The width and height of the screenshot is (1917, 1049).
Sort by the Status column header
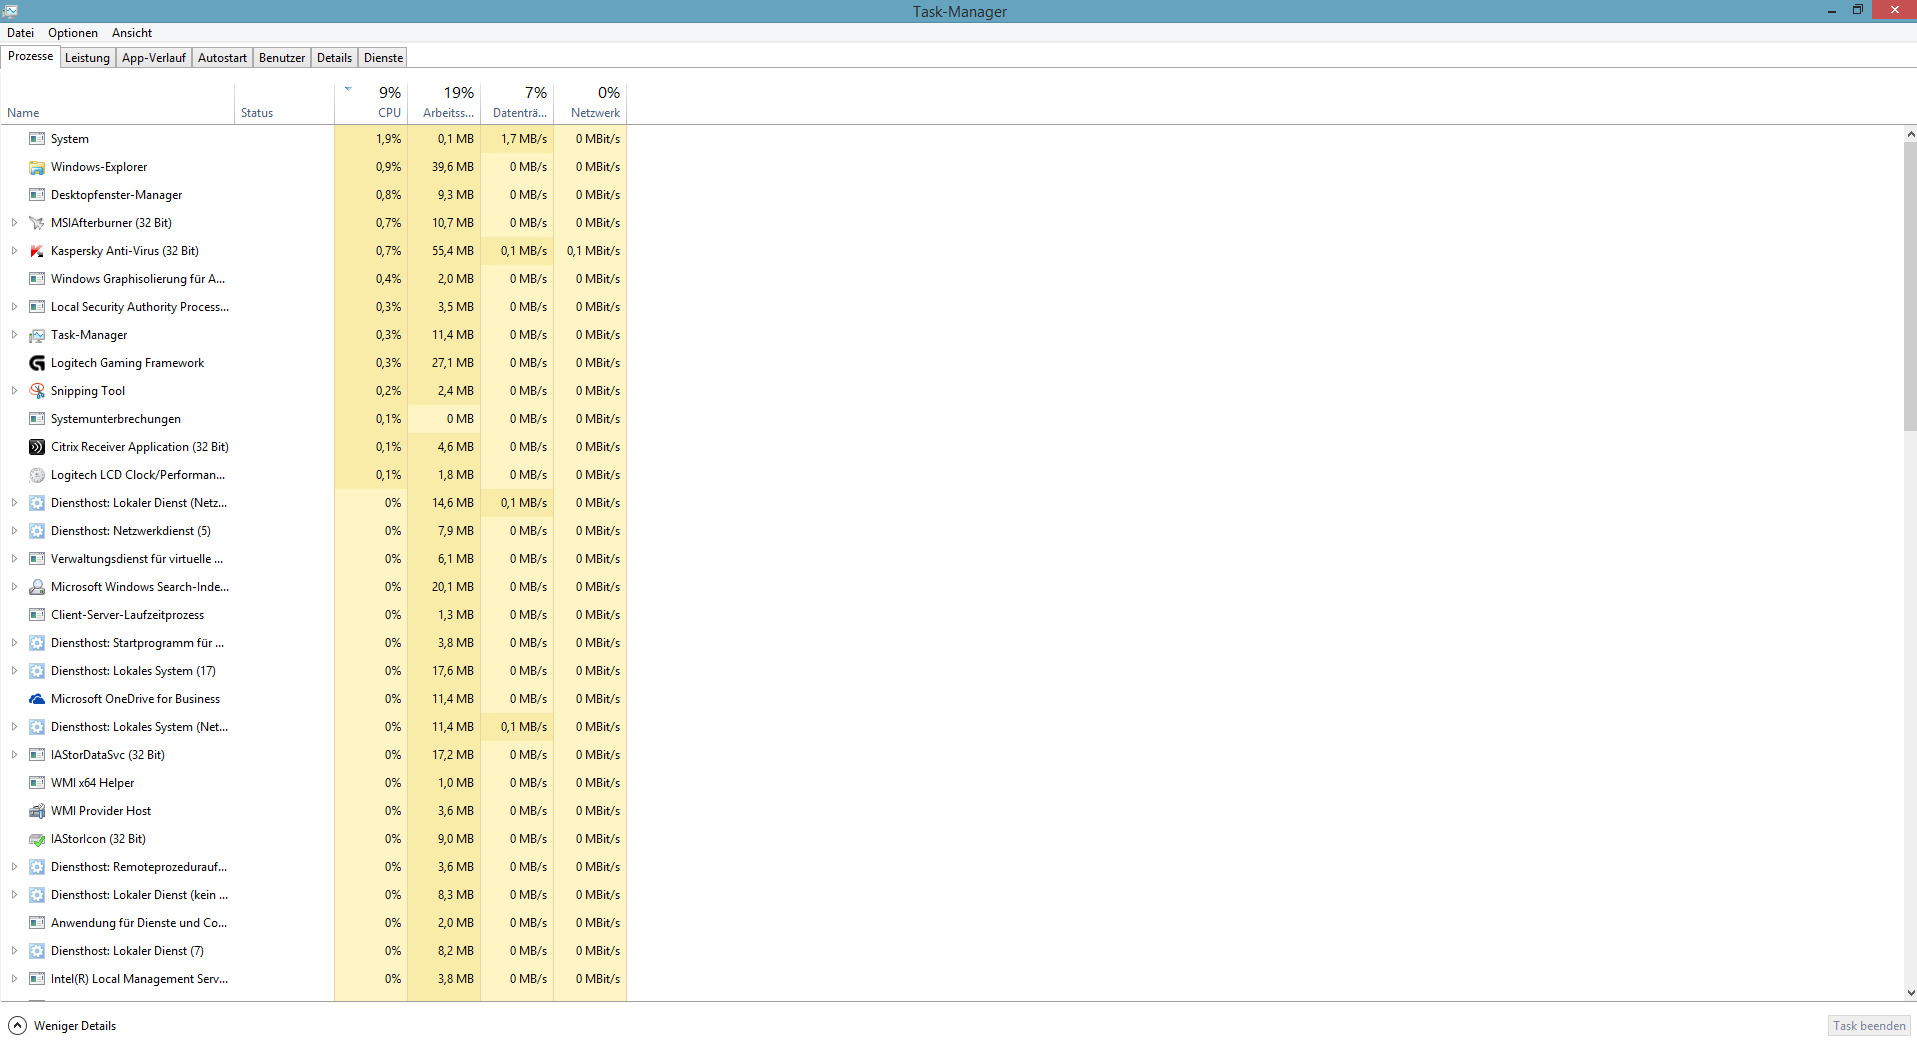pos(284,103)
